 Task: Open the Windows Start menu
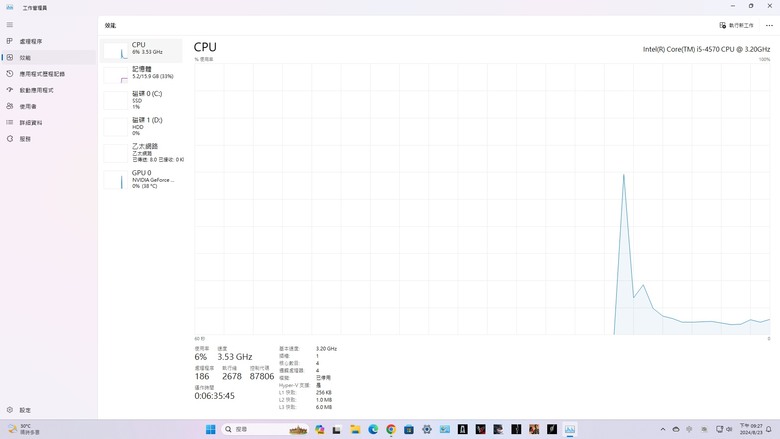pyautogui.click(x=210, y=429)
